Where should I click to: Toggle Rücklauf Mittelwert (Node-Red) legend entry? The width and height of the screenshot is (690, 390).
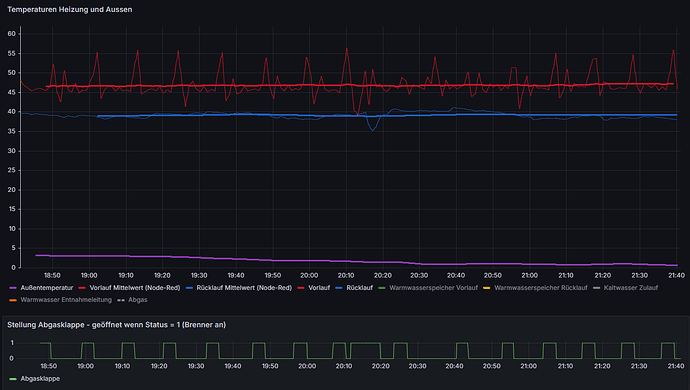(x=244, y=288)
